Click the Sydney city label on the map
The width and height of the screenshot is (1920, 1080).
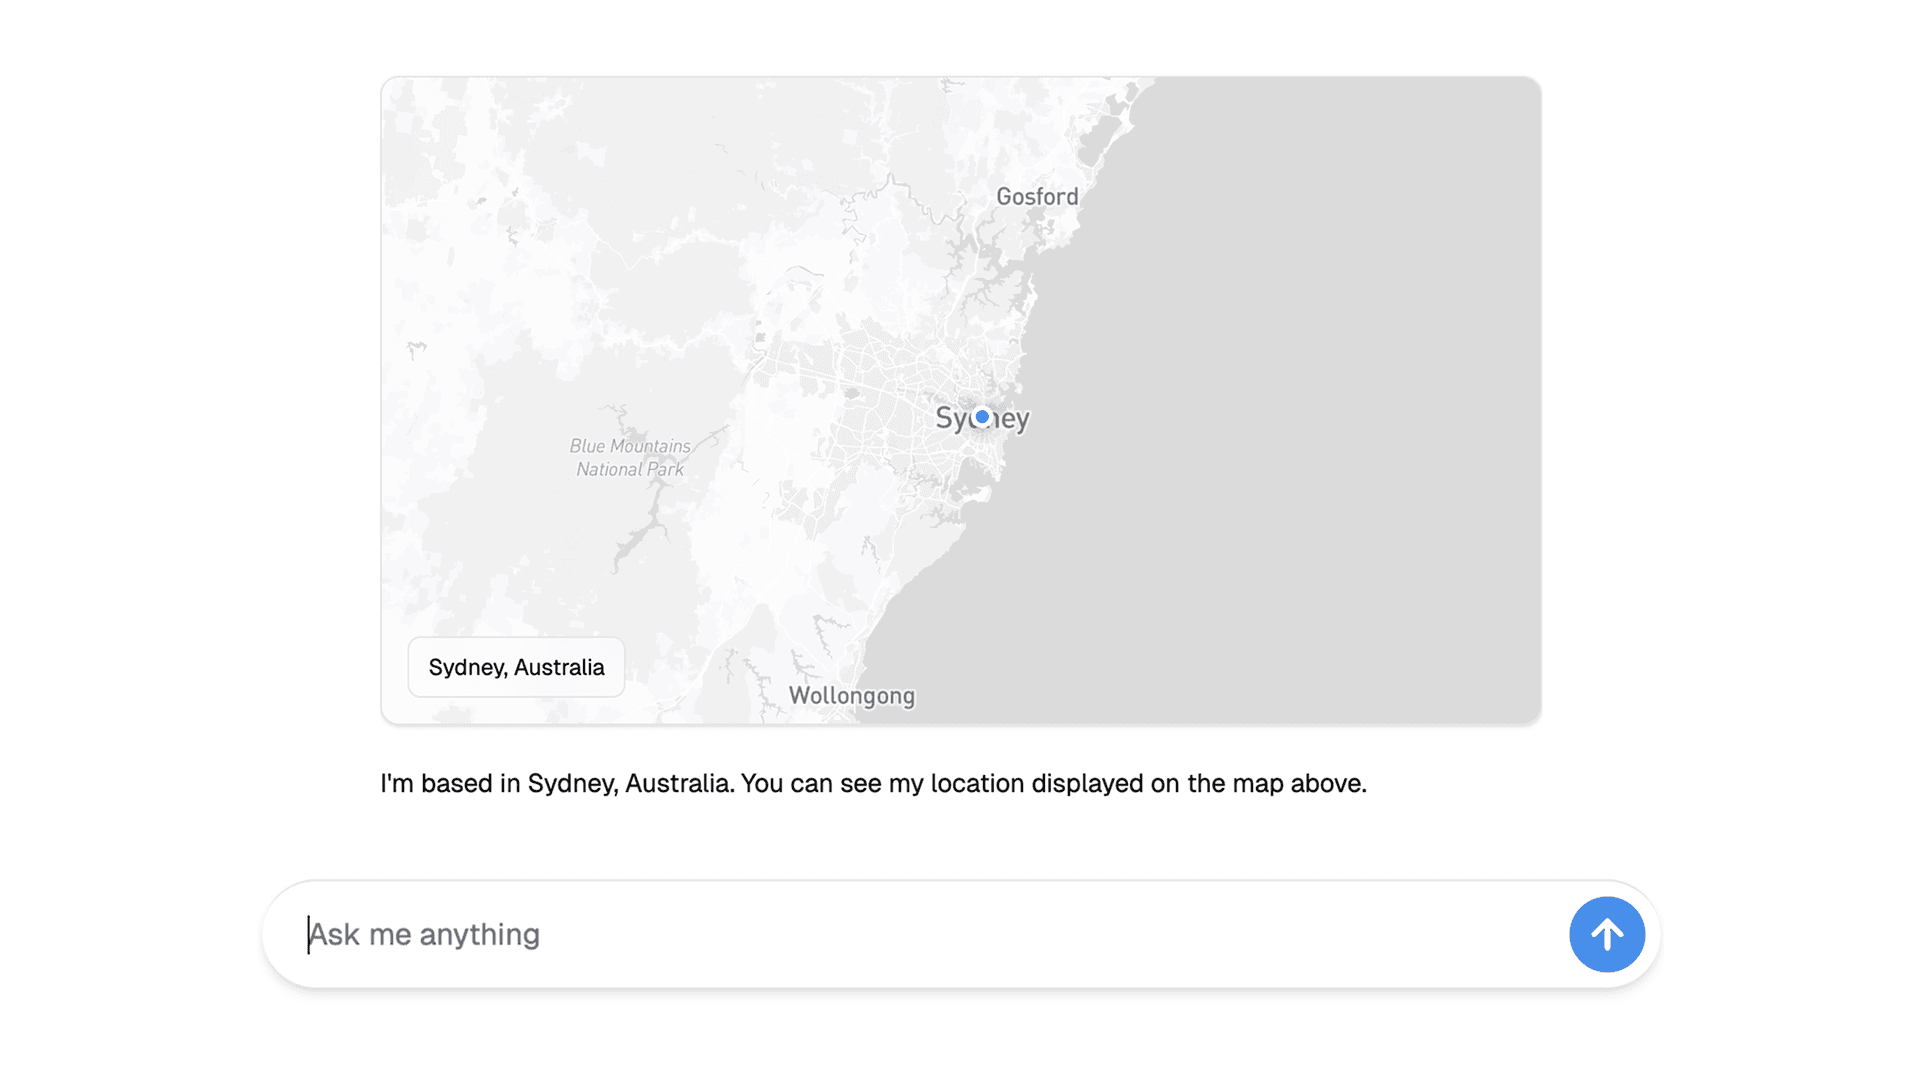(x=982, y=420)
